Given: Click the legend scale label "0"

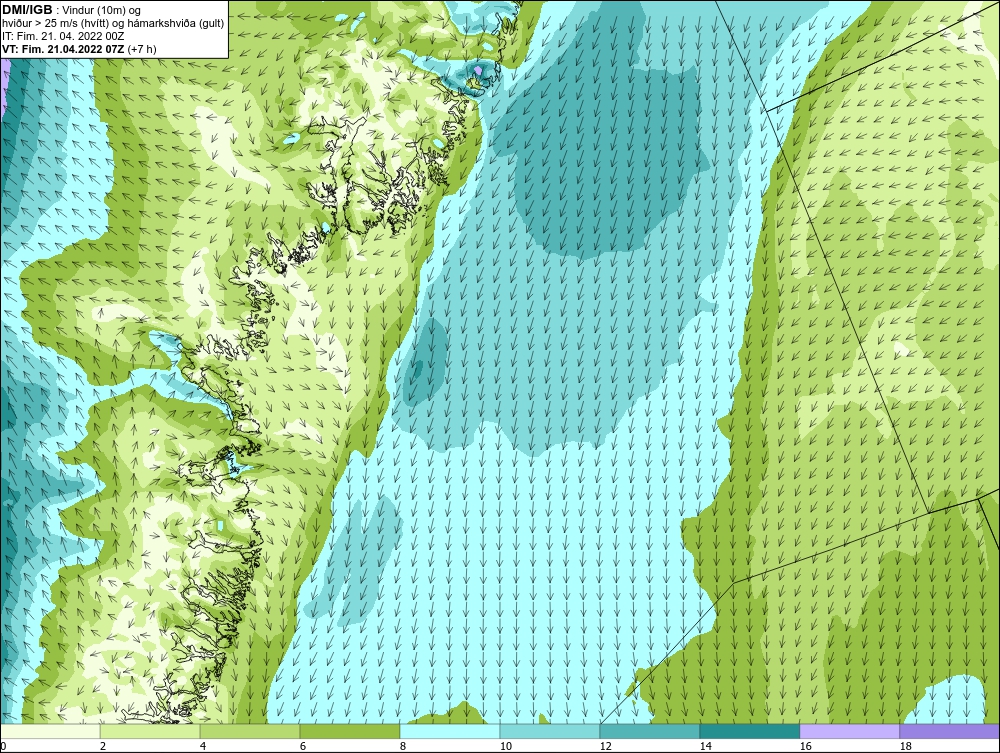Looking at the screenshot, I should 3,746.
